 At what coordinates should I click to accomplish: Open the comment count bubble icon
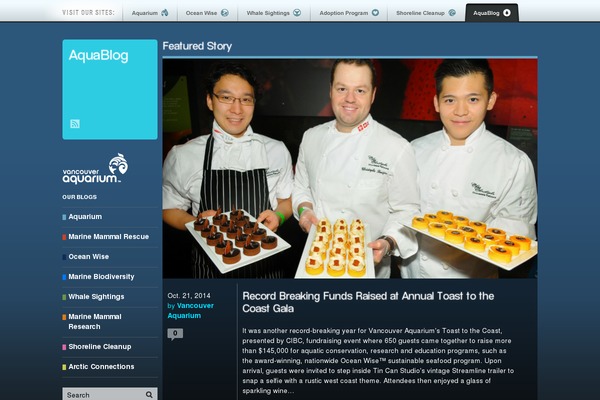click(175, 334)
